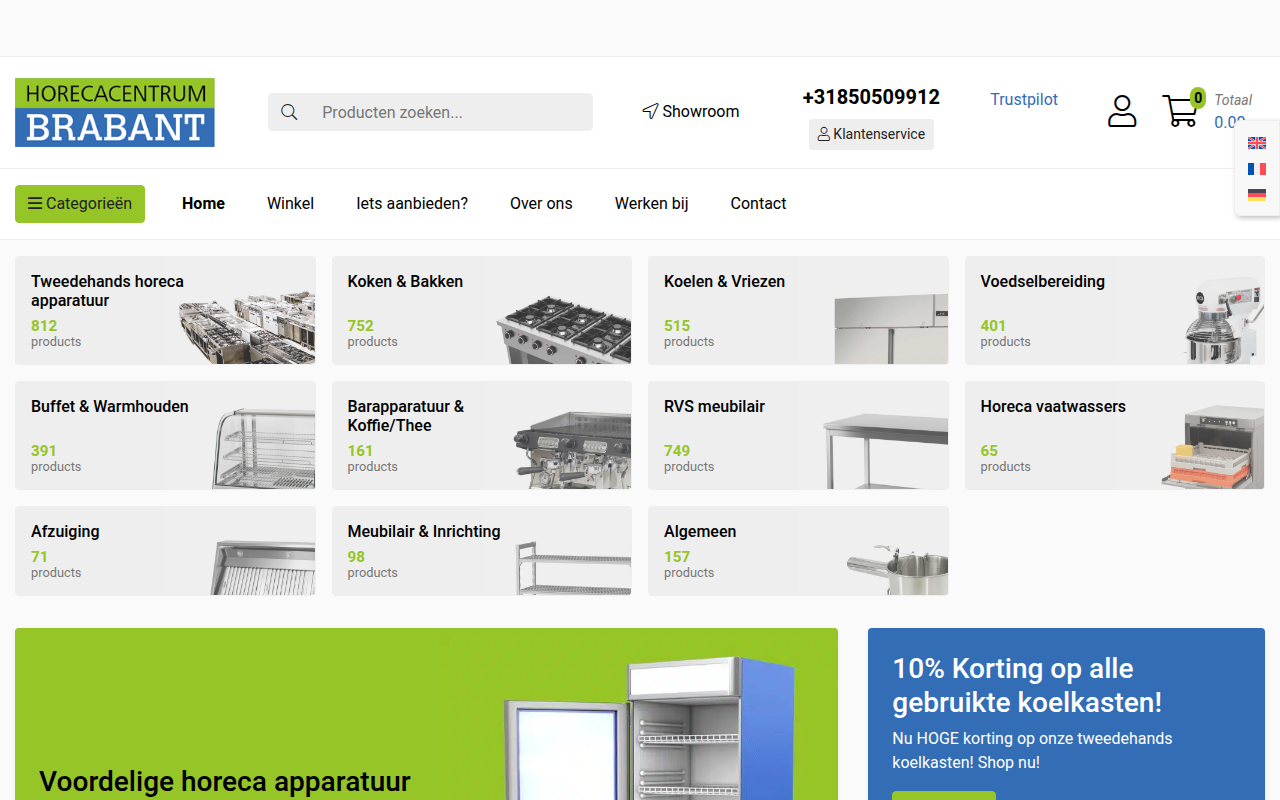Open the Trustpilot link
This screenshot has width=1280, height=800.
tap(1024, 99)
